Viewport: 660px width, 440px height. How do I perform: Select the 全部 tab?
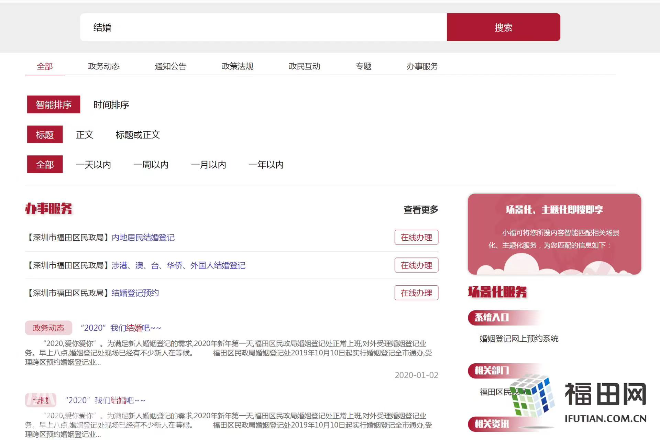[45, 66]
